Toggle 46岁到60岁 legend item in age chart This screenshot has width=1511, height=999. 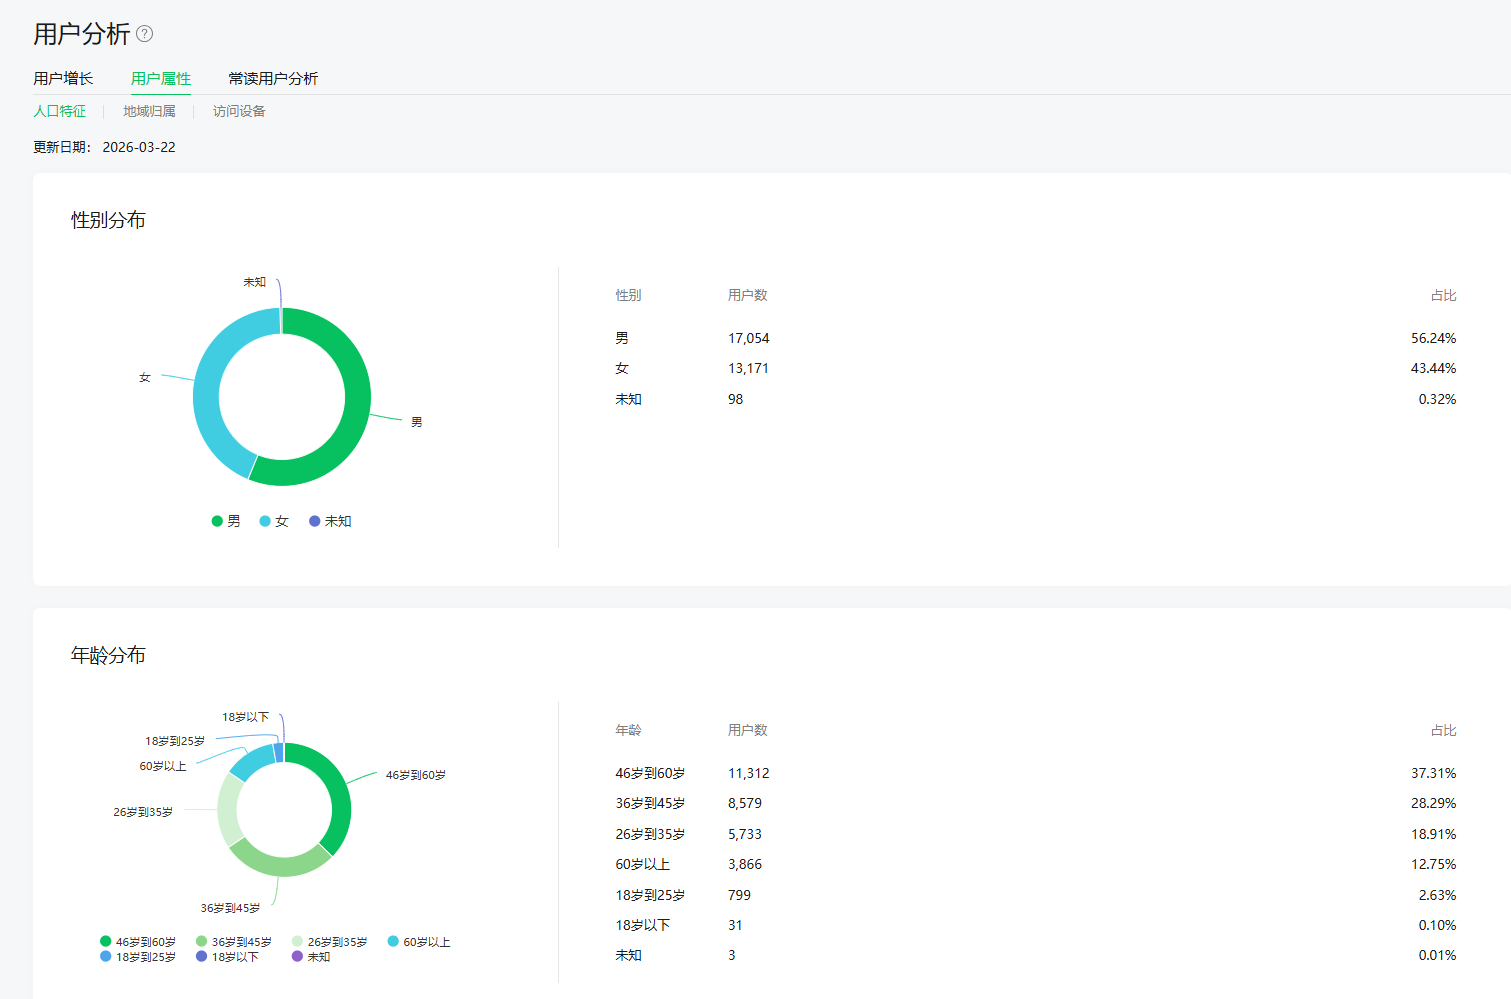click(x=138, y=942)
